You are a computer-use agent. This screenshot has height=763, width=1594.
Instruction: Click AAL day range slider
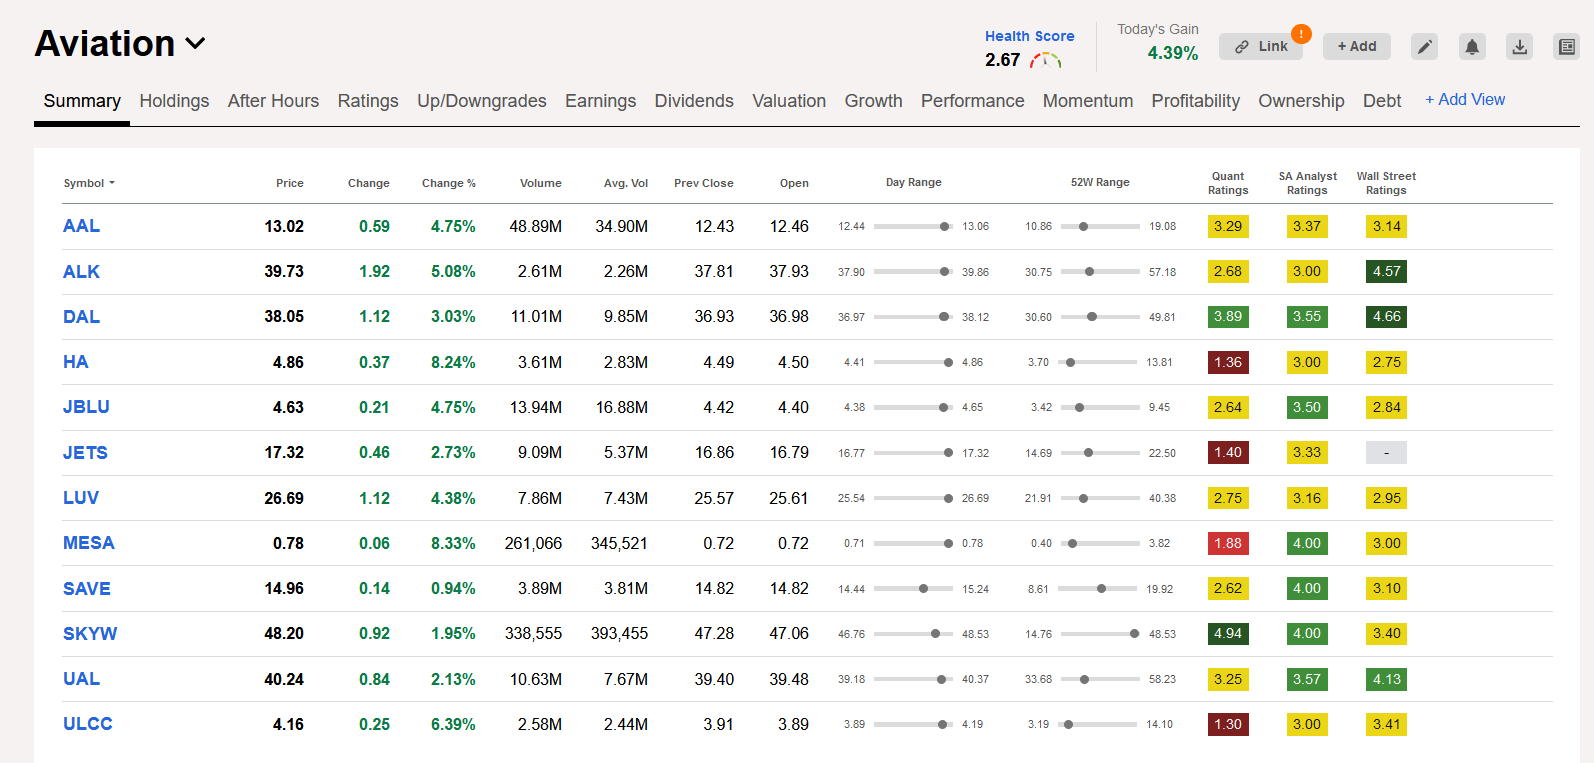pos(913,227)
